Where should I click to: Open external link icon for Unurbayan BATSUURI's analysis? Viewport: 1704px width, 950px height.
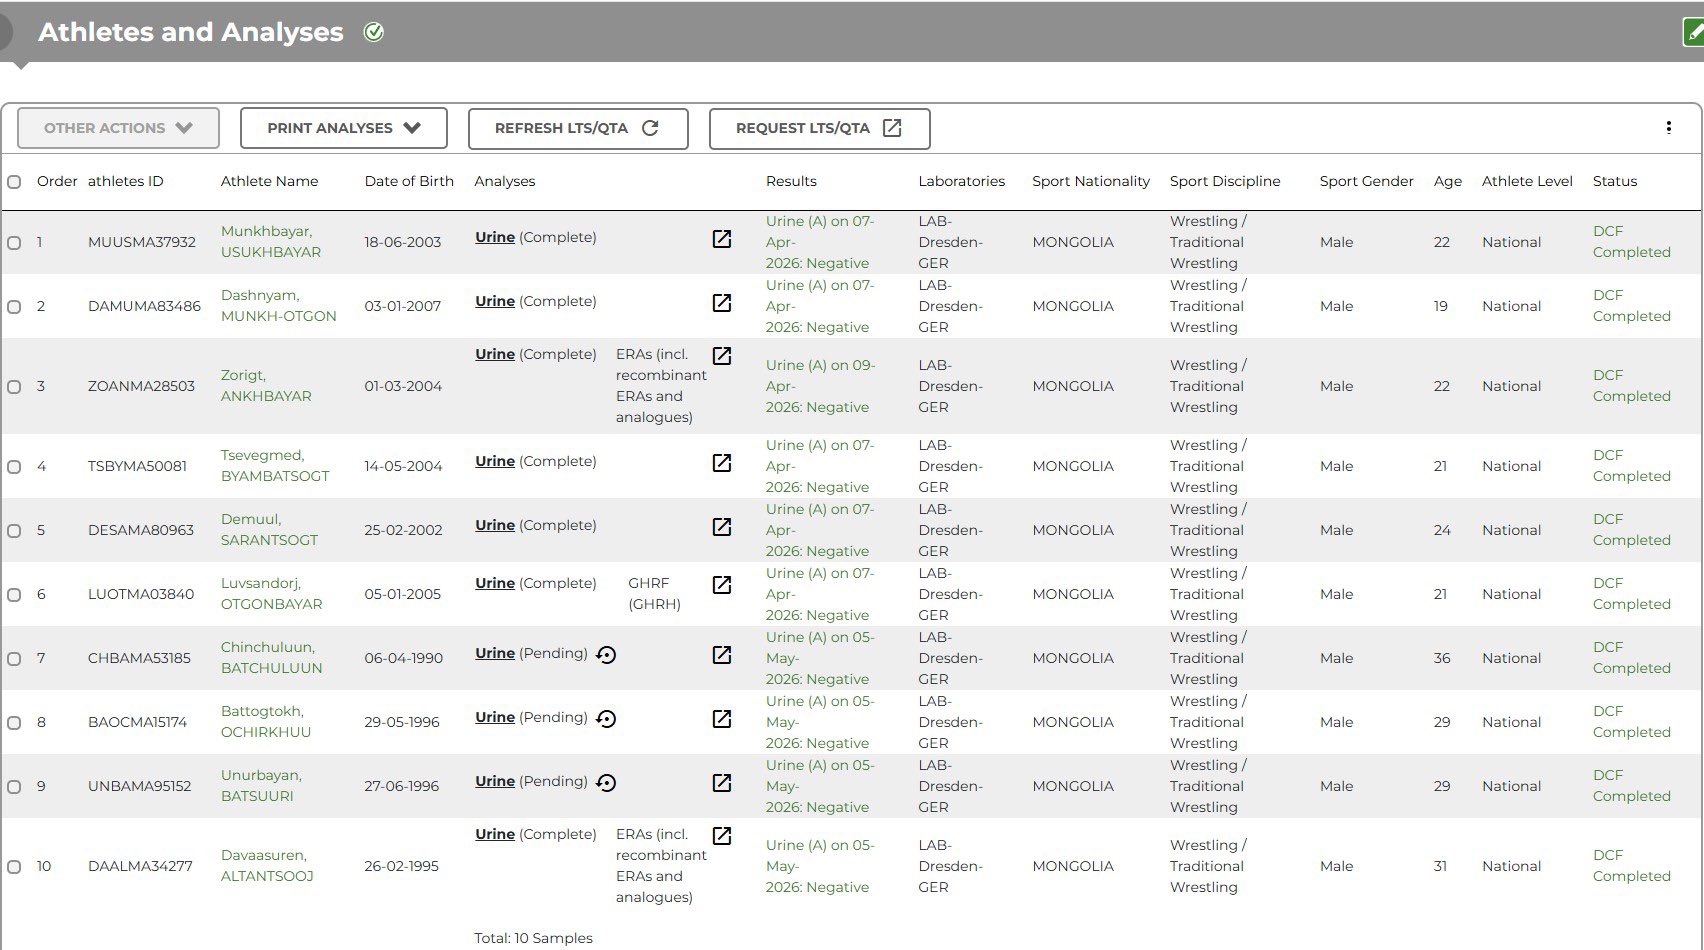click(x=722, y=783)
